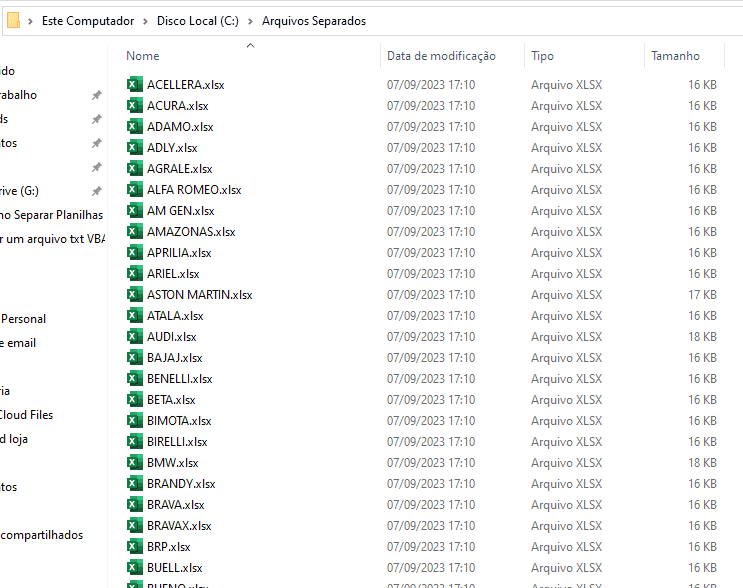743x588 pixels.
Task: Expand the chevron after 'Este Computador' breadcrumb
Action: coord(146,21)
